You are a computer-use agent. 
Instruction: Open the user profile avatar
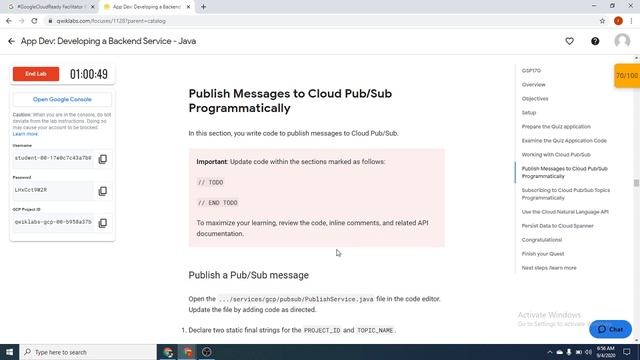(622, 41)
